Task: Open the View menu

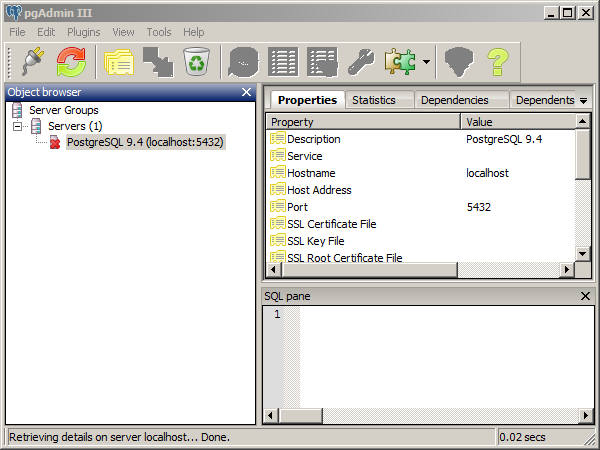Action: (123, 32)
